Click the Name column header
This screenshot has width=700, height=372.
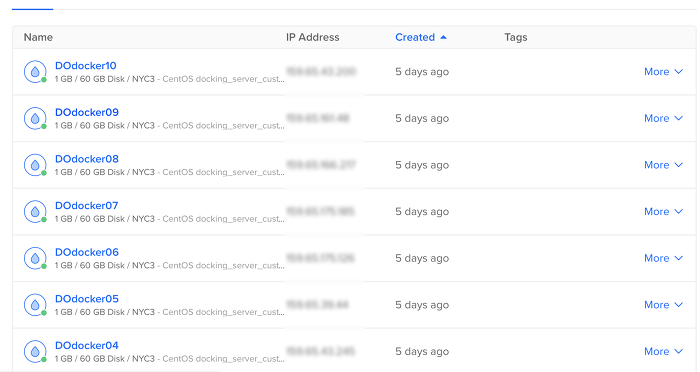(x=38, y=37)
